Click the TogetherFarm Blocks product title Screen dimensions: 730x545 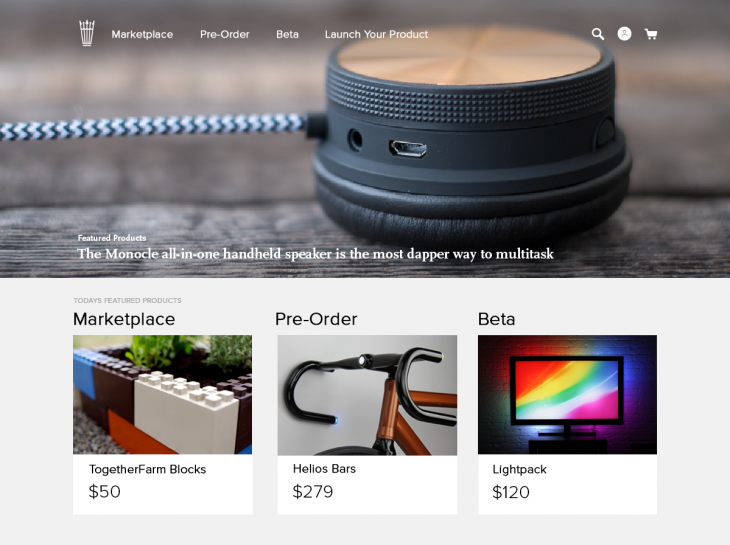148,469
